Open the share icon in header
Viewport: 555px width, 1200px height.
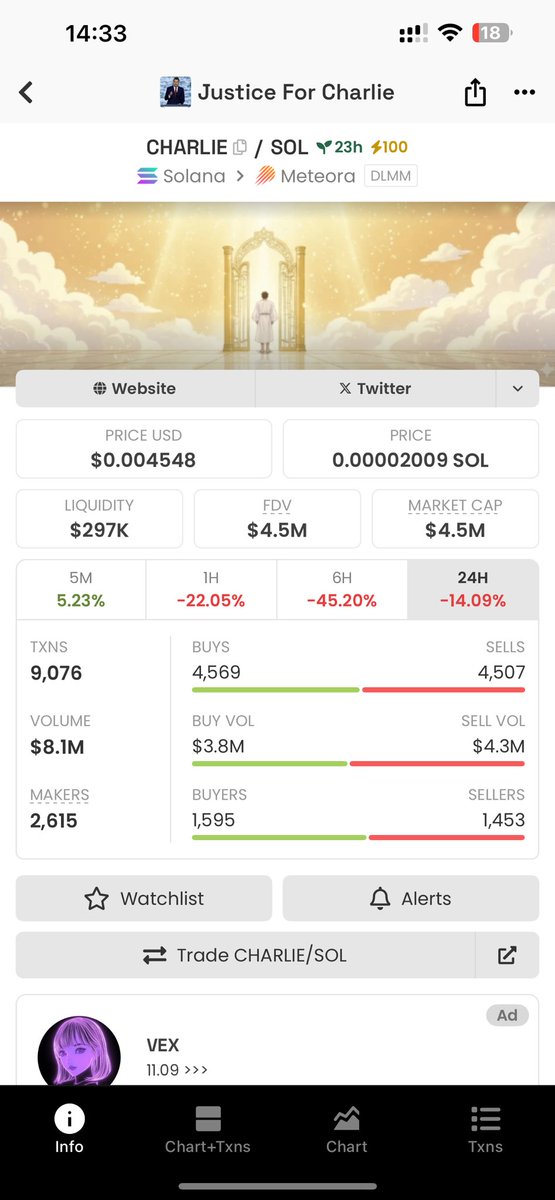pos(475,93)
